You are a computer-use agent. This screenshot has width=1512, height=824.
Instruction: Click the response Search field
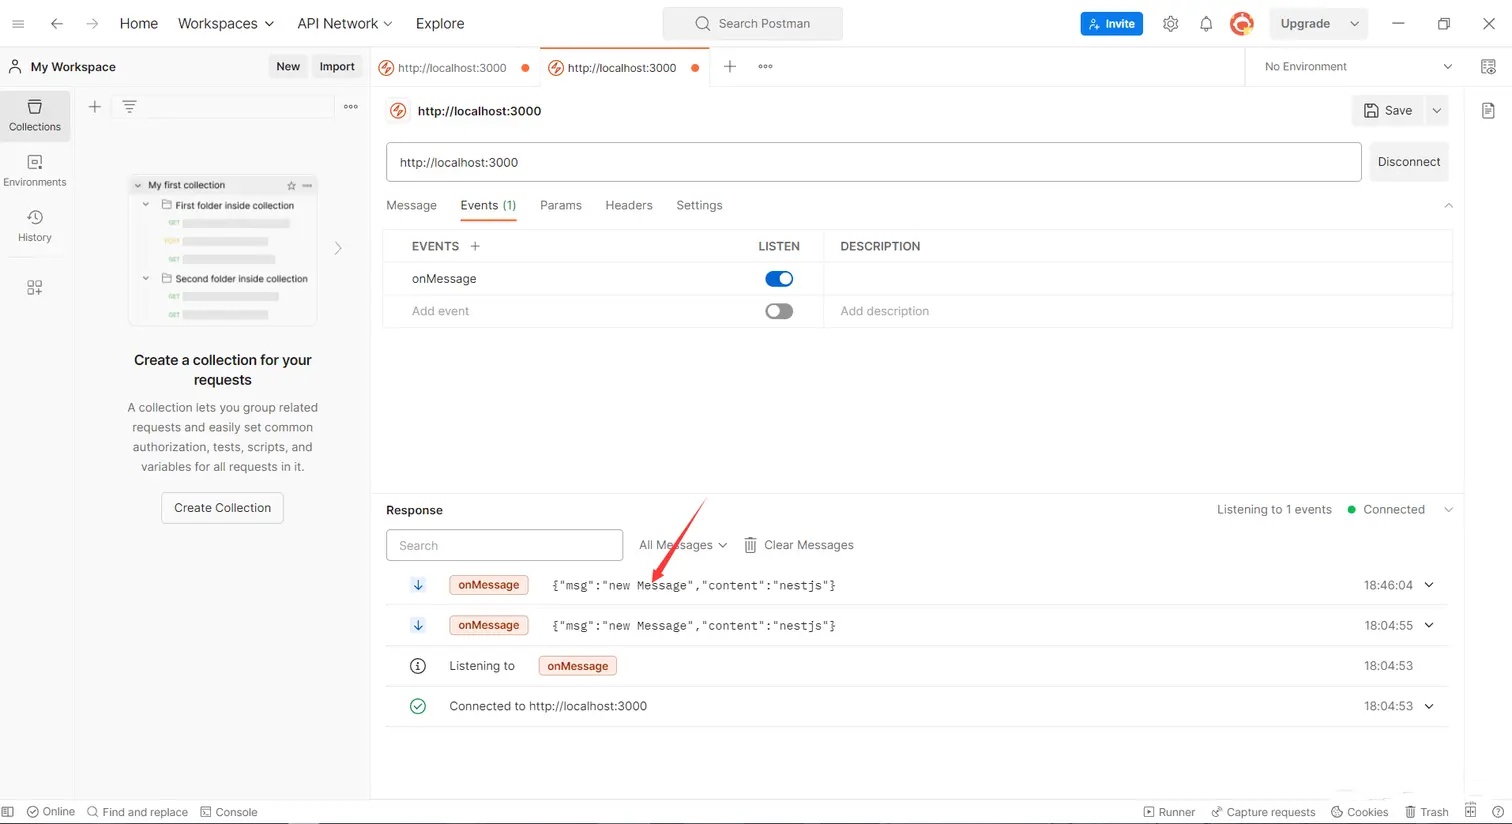pos(504,545)
